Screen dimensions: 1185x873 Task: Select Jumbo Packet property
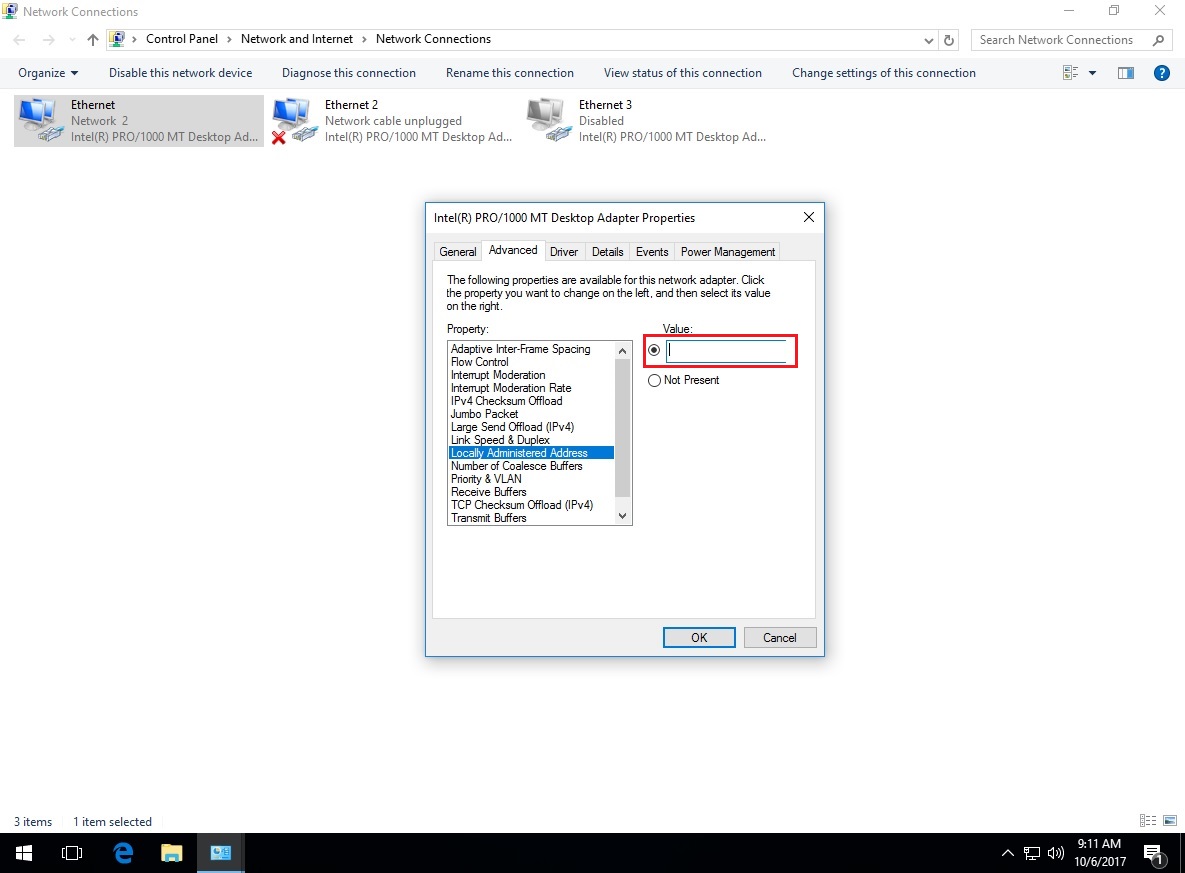coord(531,414)
